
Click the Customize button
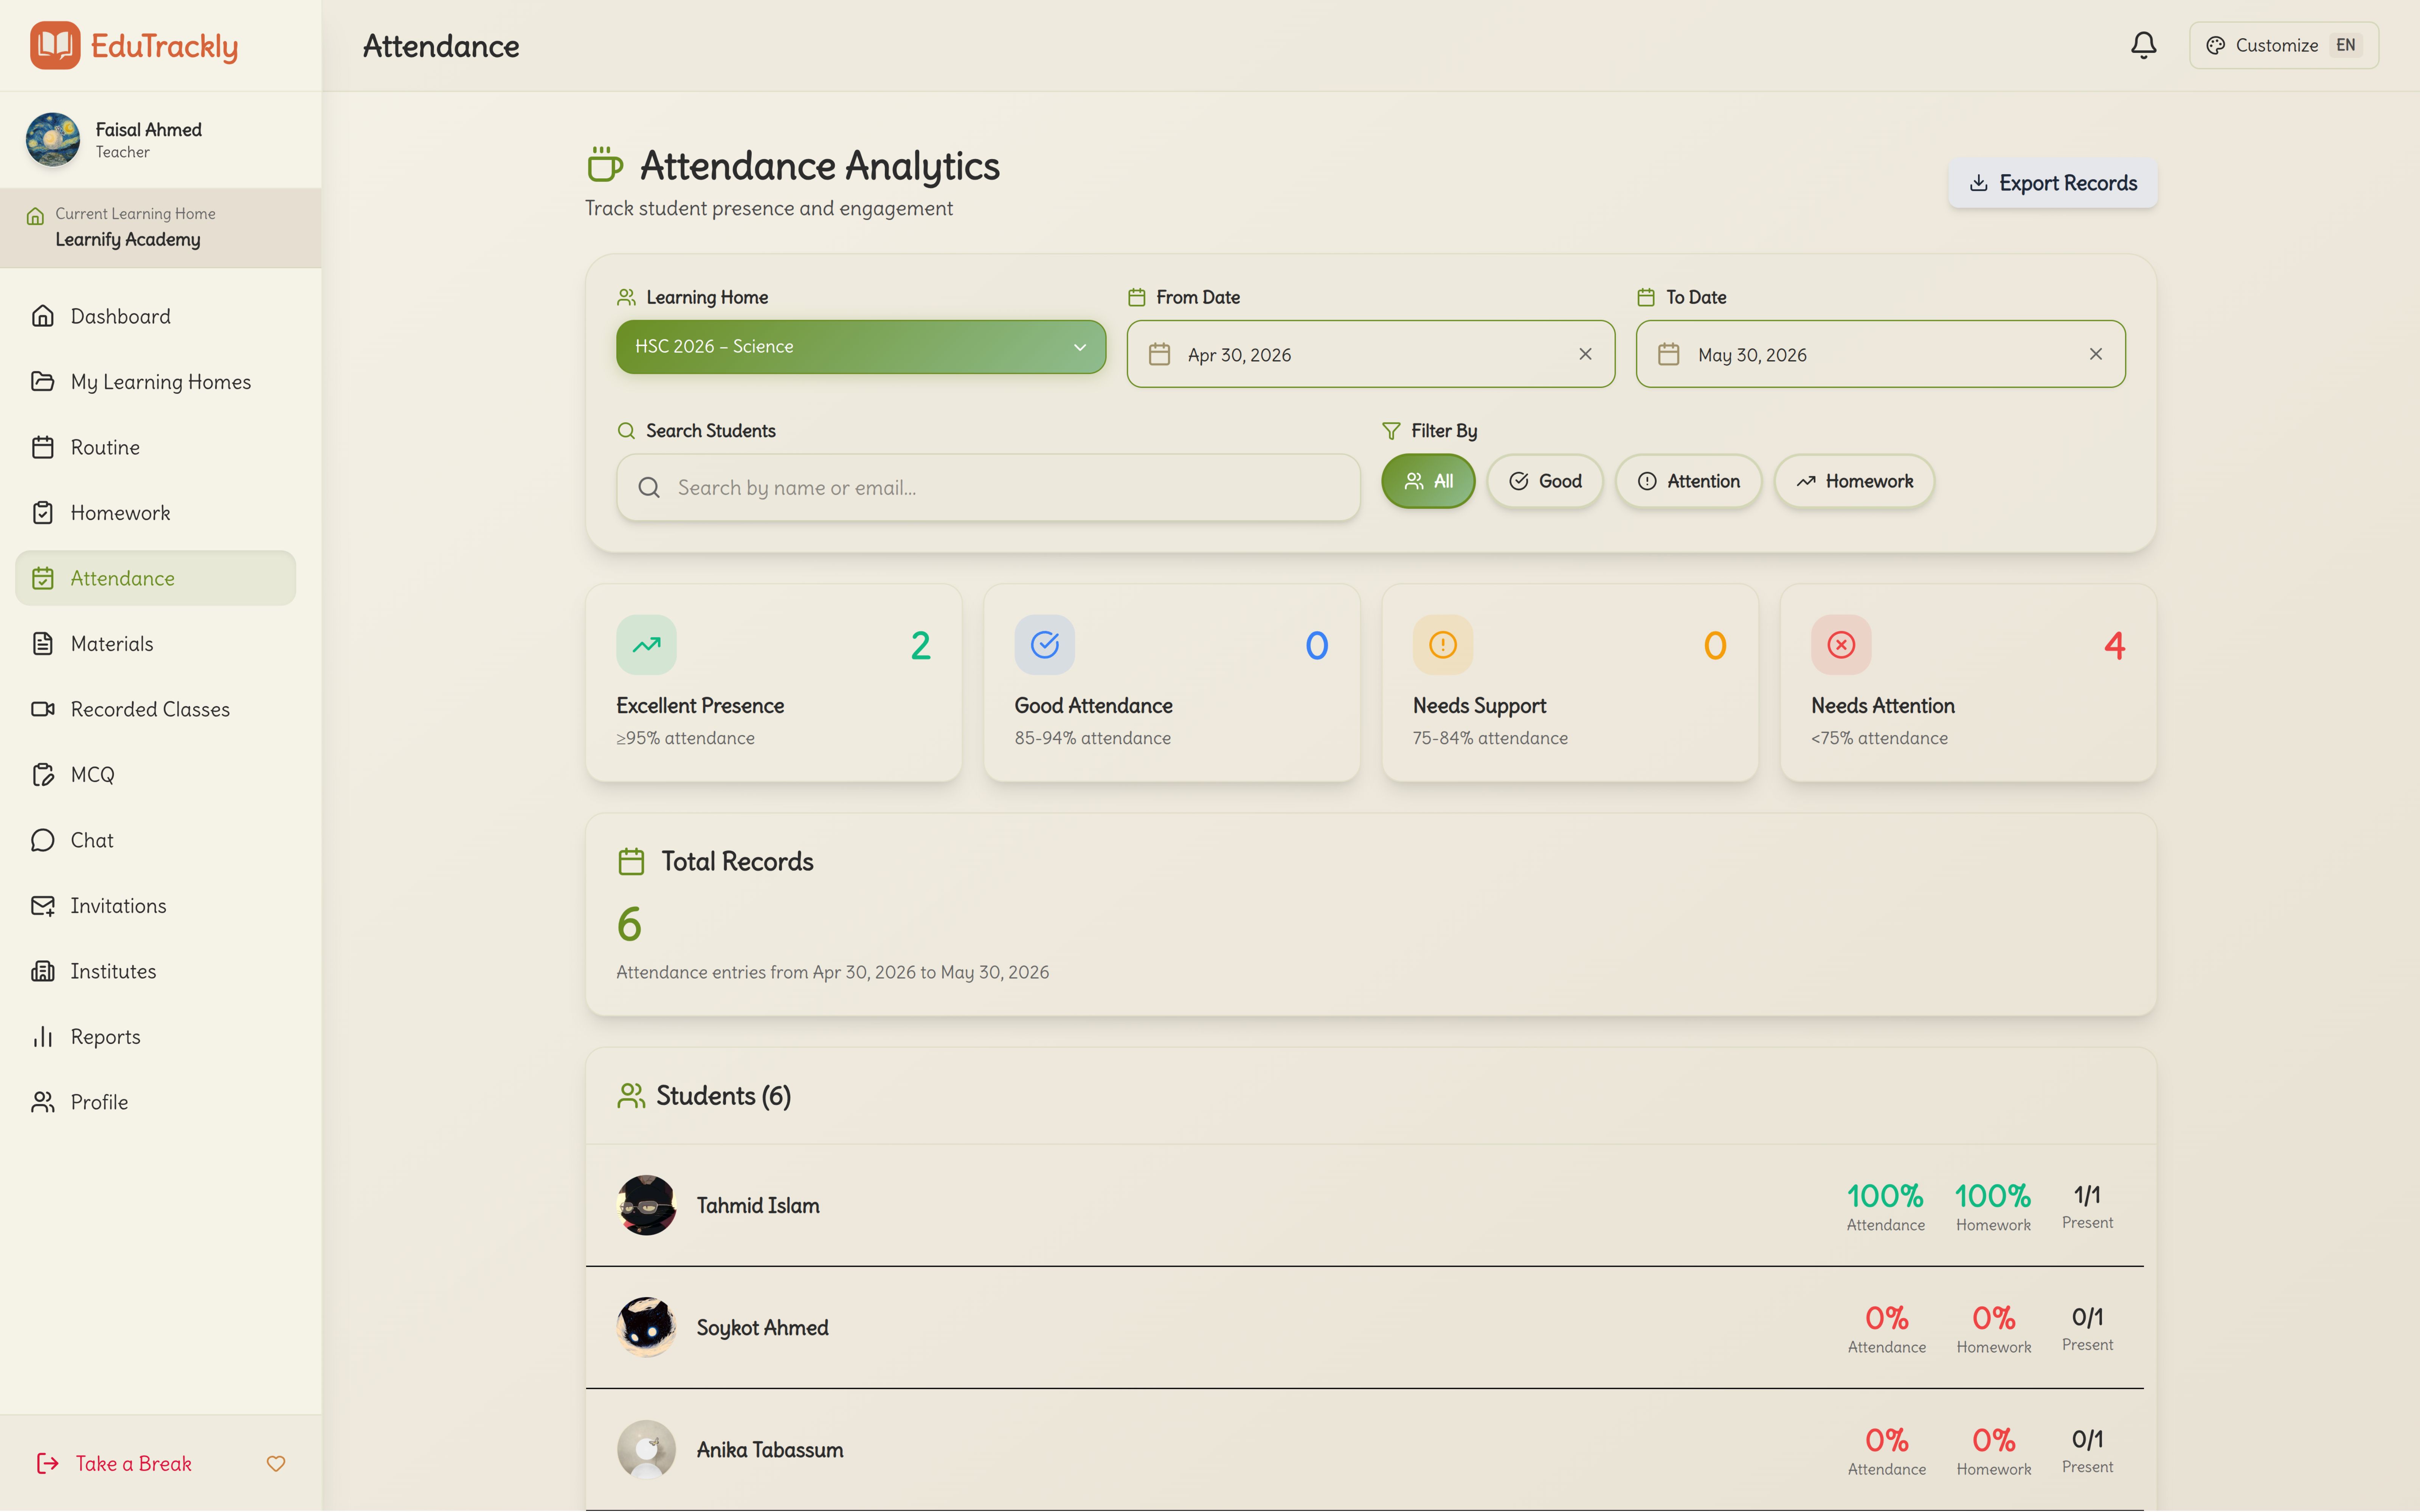pyautogui.click(x=2283, y=45)
